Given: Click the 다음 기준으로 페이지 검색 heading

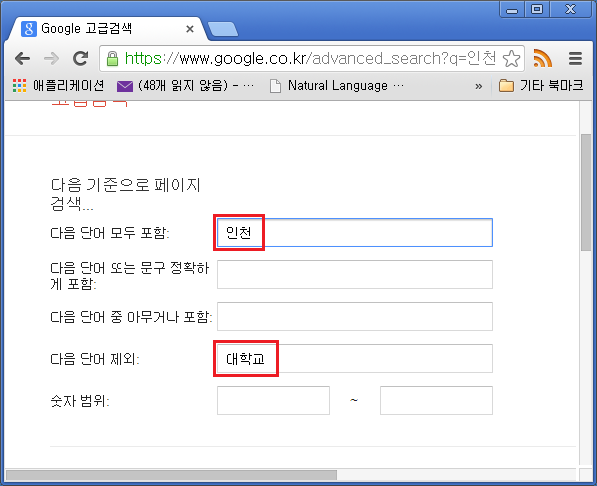Looking at the screenshot, I should (x=125, y=194).
